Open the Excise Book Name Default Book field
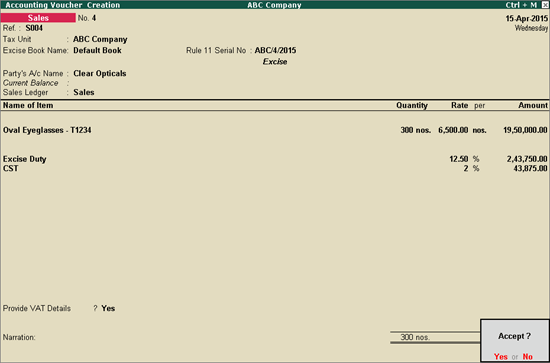Image resolution: width=550 pixels, height=363 pixels. pyautogui.click(x=97, y=51)
